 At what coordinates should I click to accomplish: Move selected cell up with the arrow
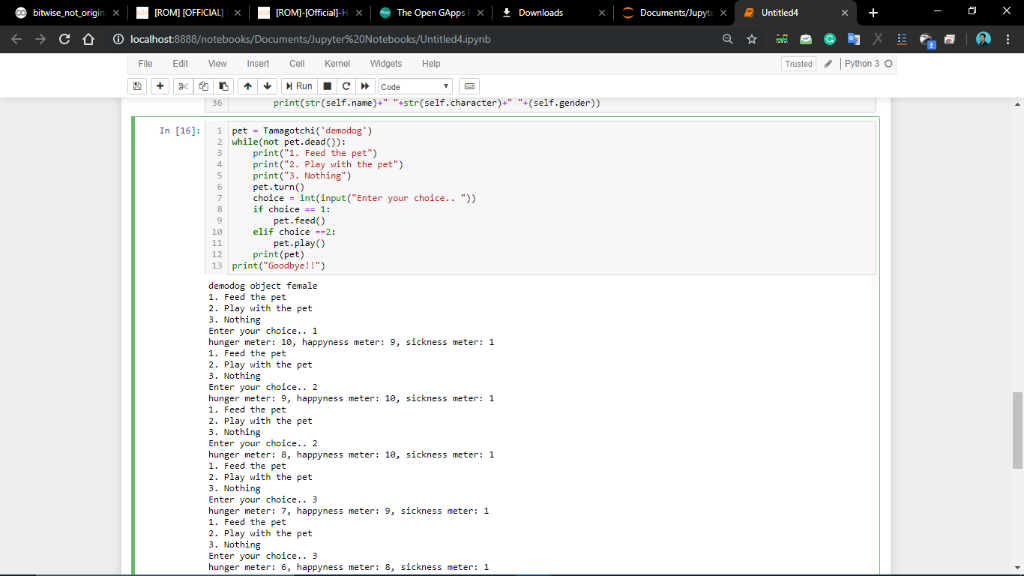248,86
